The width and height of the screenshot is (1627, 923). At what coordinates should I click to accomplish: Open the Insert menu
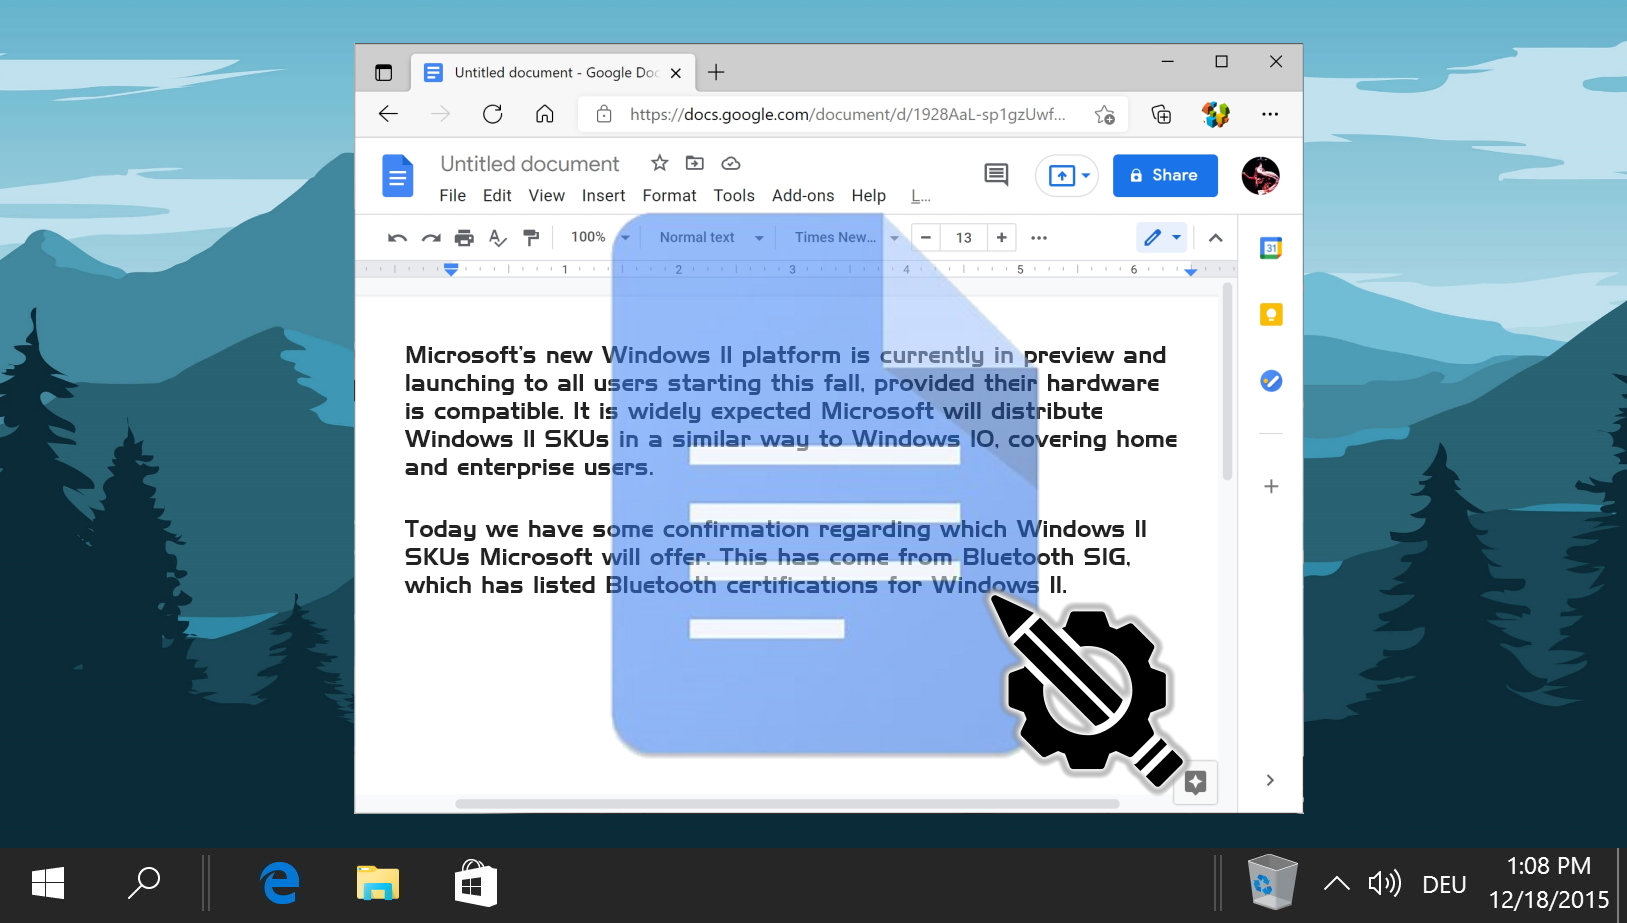tap(604, 196)
